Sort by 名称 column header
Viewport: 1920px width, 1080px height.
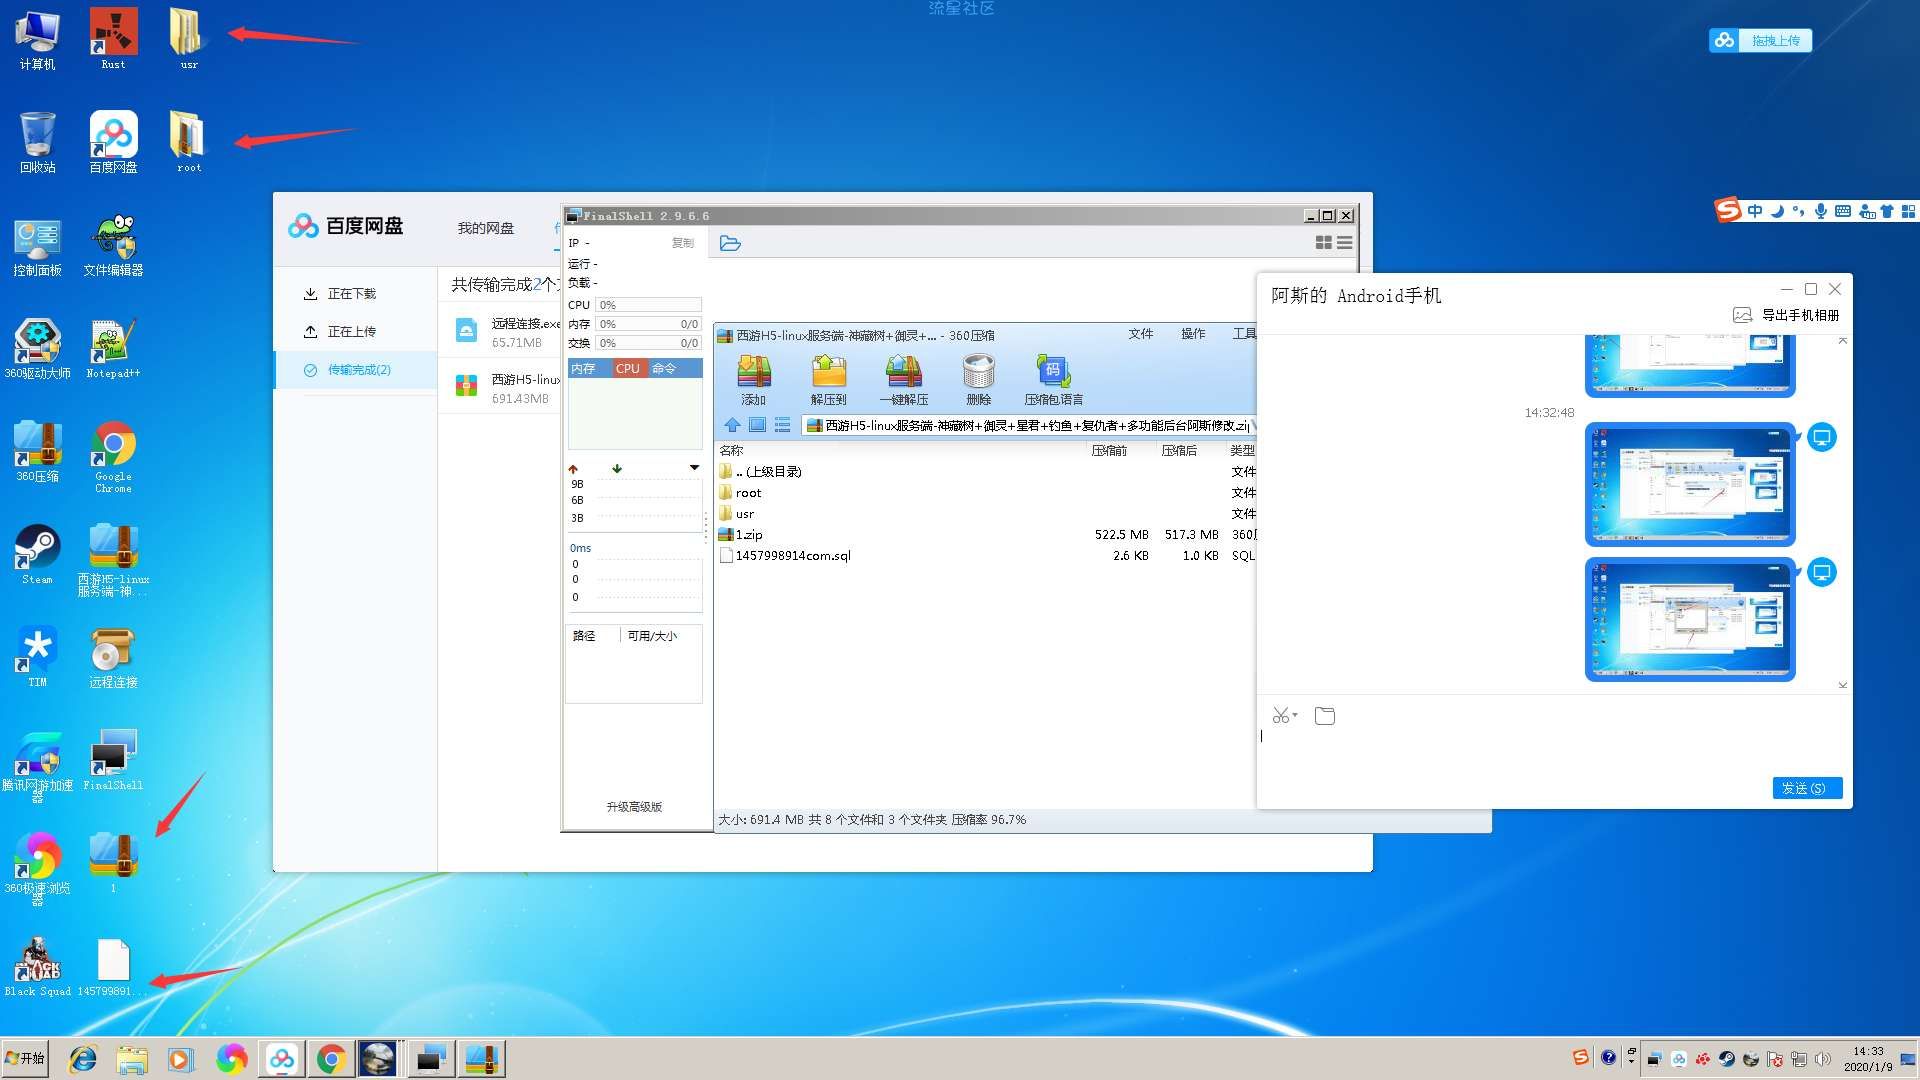[732, 451]
